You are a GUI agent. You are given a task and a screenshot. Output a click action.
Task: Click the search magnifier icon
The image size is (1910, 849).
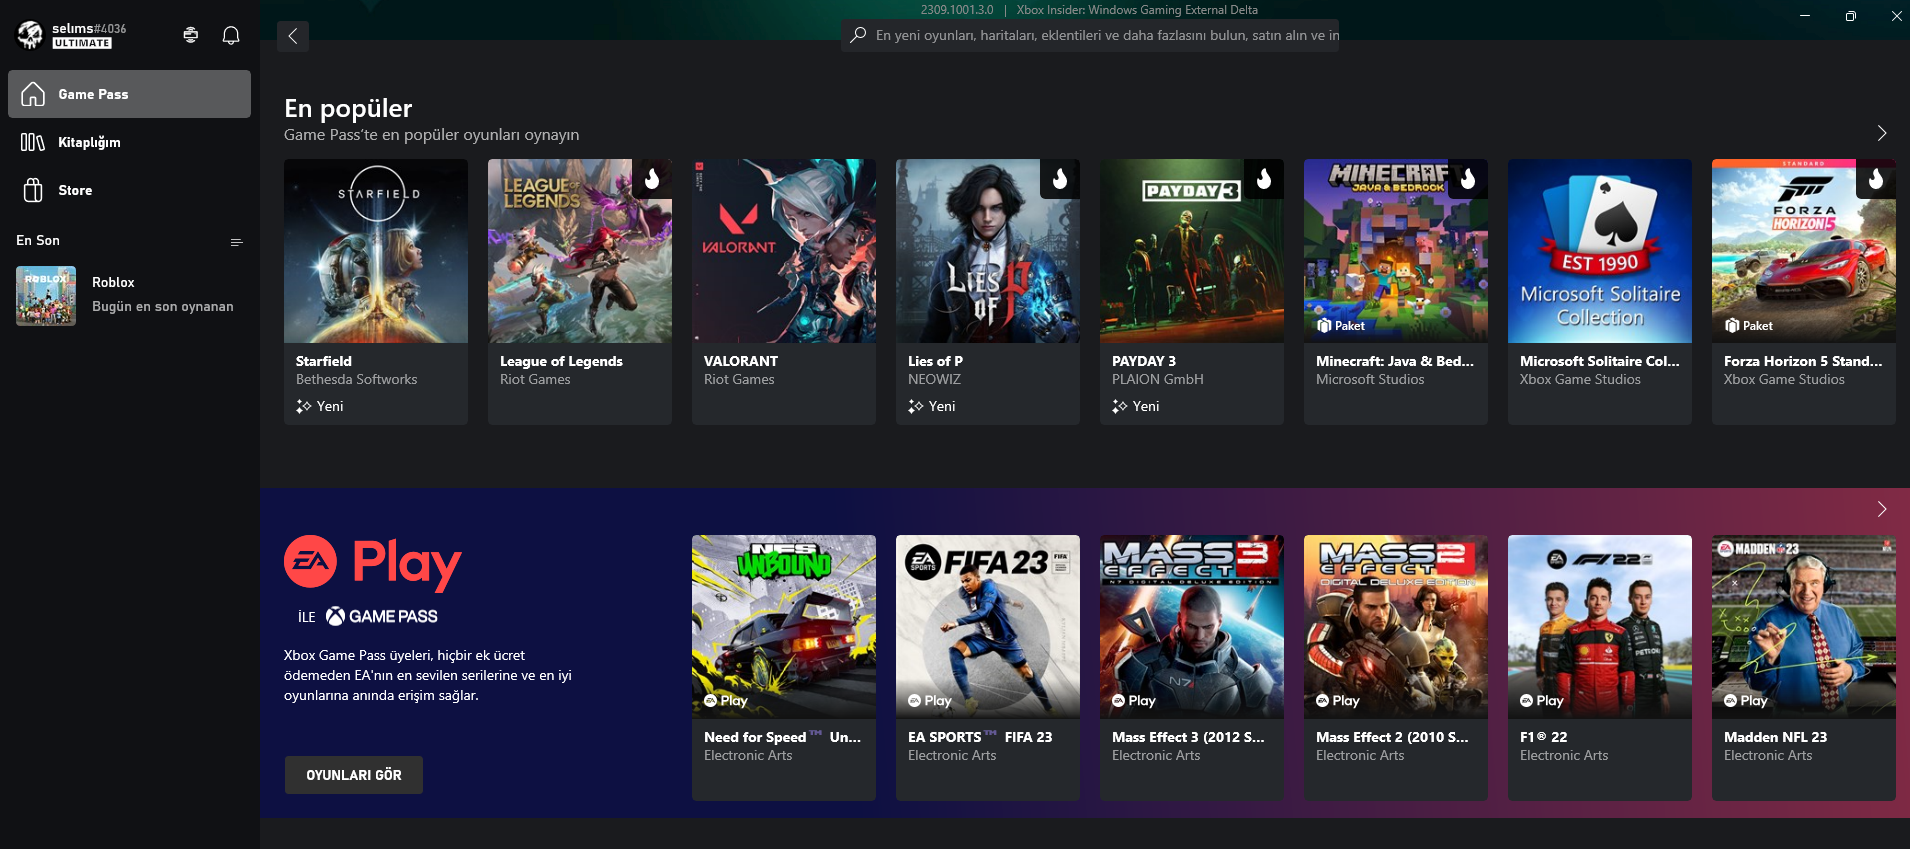(x=858, y=35)
